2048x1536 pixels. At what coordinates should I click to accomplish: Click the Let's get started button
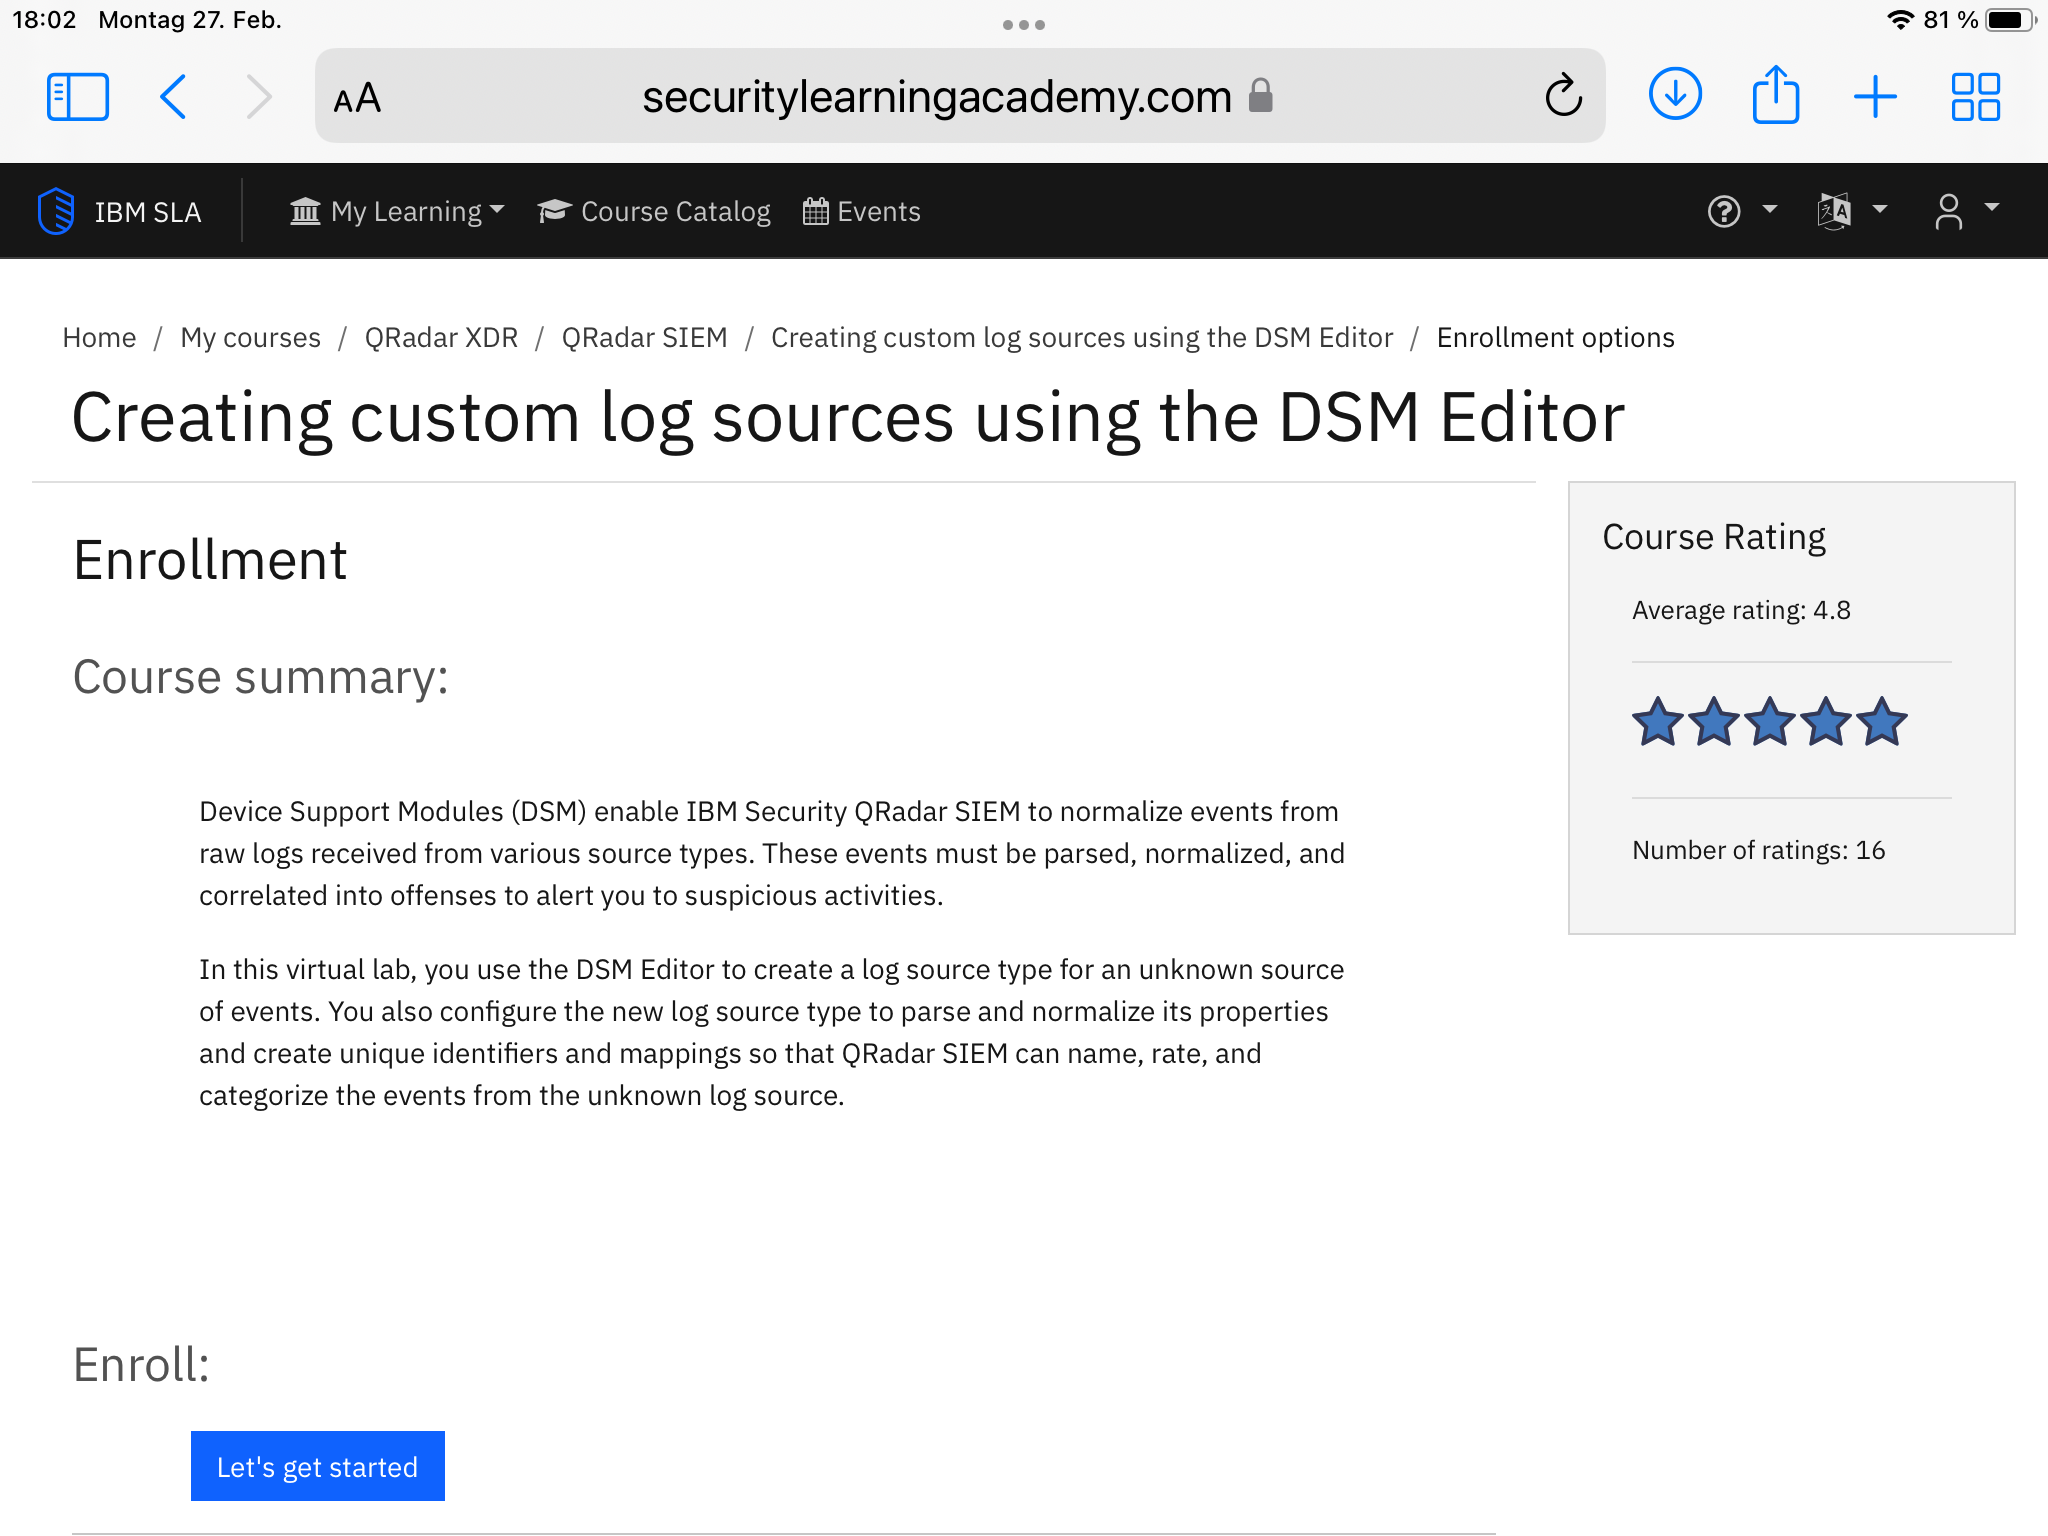point(317,1466)
